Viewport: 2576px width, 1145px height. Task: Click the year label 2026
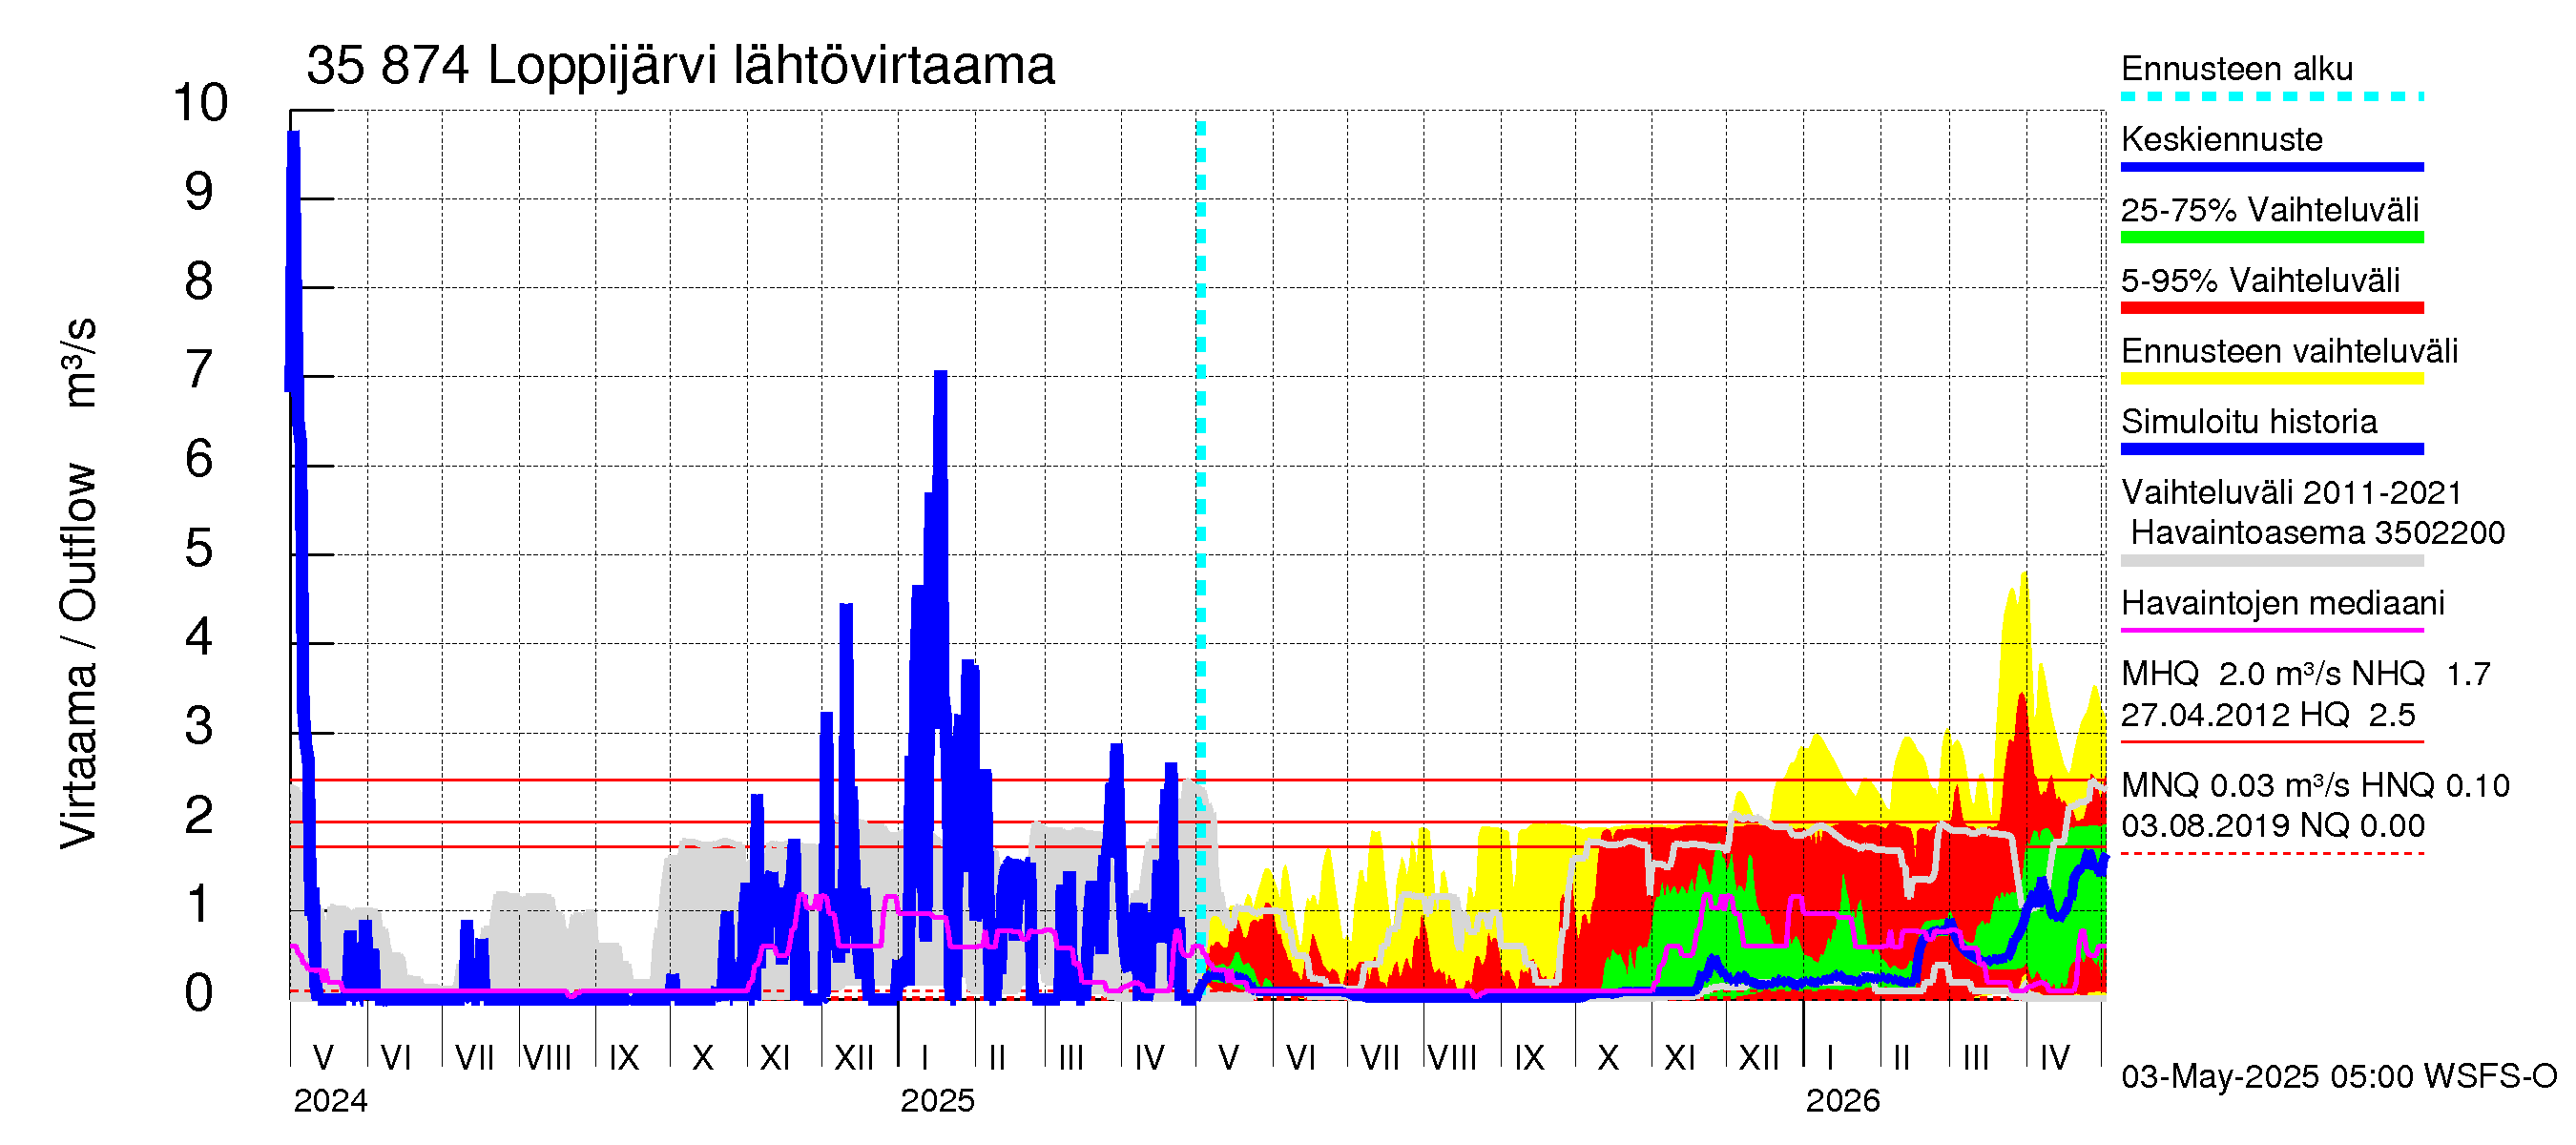click(x=1843, y=1101)
